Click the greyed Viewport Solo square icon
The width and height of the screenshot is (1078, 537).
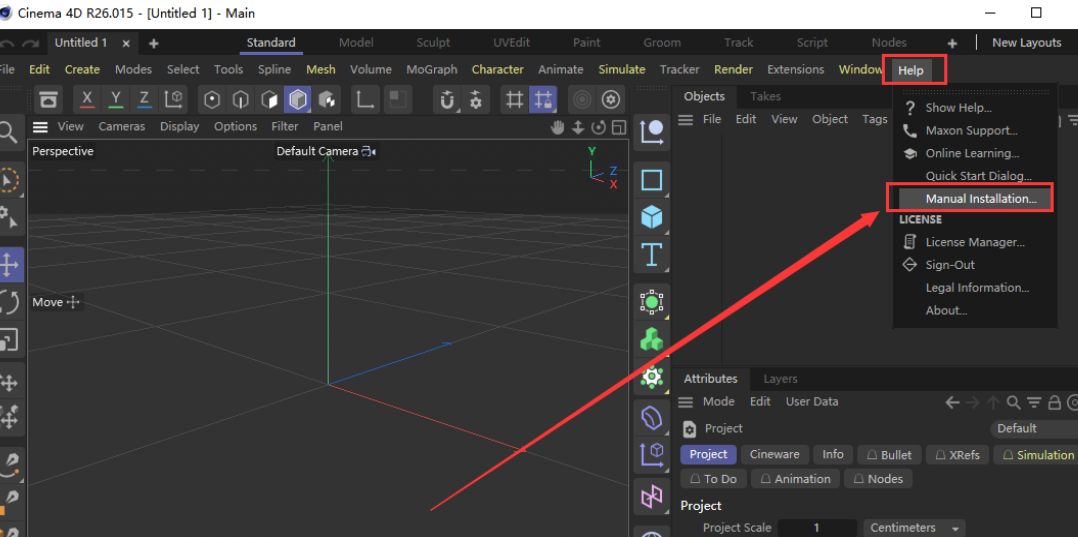click(397, 100)
